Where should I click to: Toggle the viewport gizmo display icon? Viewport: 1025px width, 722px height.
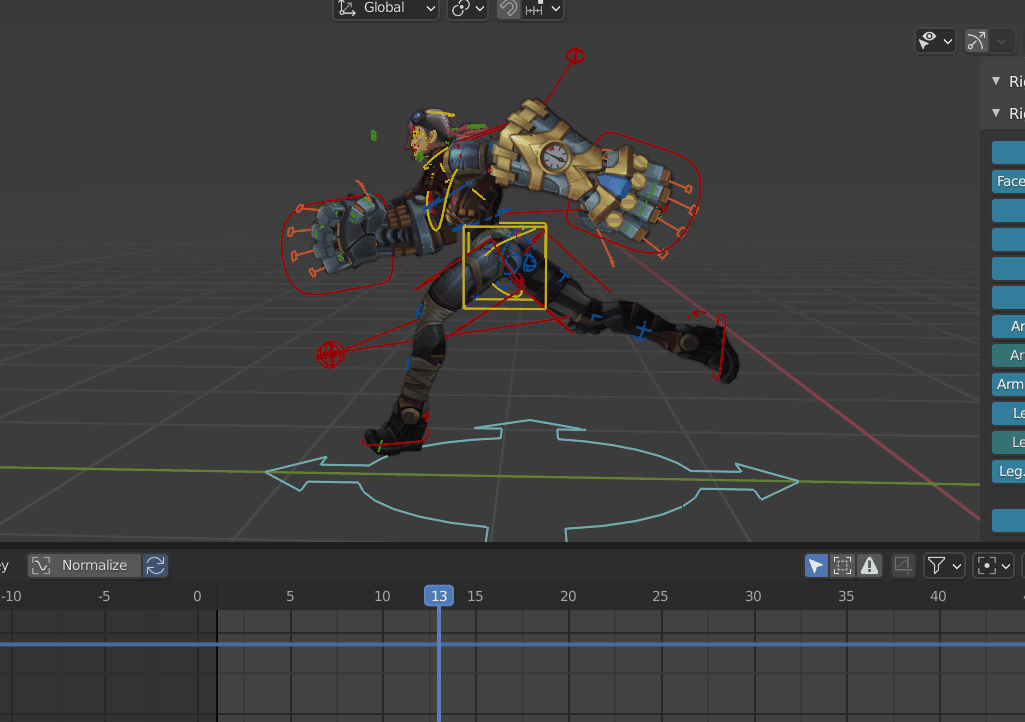977,41
